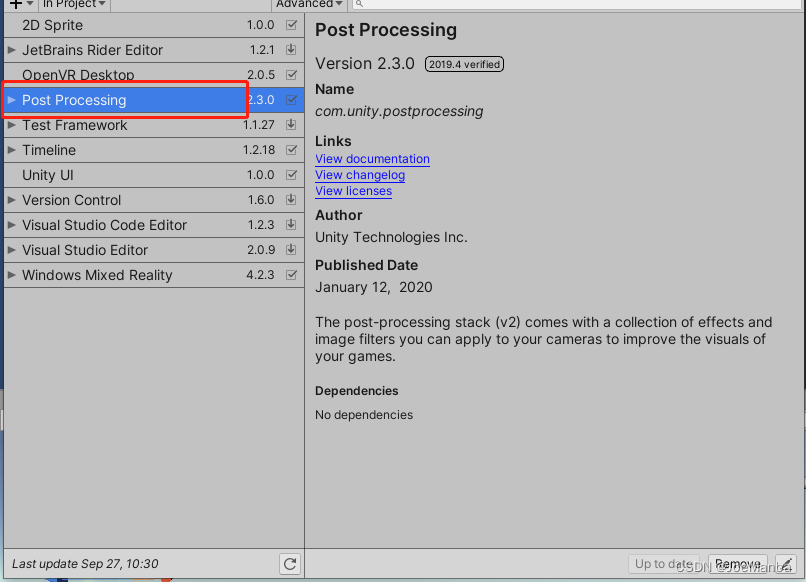Click the download icon for Test Framework
The width and height of the screenshot is (806, 582).
[290, 125]
